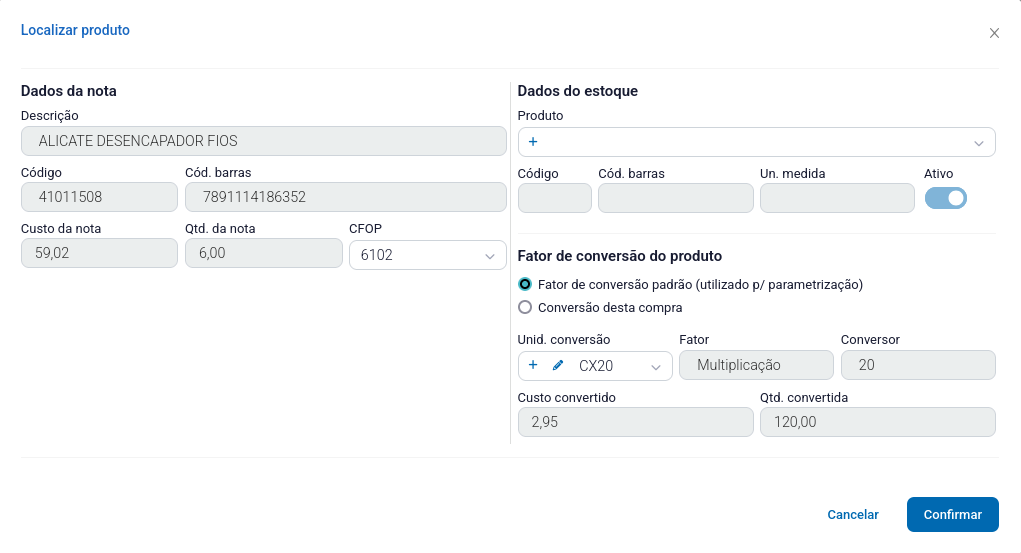Screen dimensions: 1021x553
Task: Expand the CX20 unit conversion dropdown
Action: point(656,367)
